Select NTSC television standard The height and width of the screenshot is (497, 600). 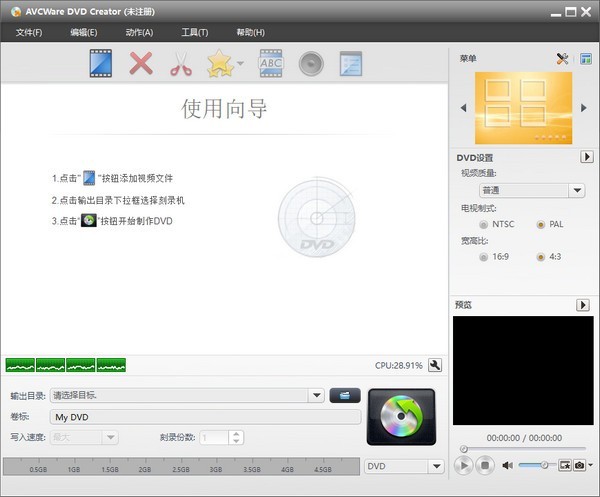click(x=484, y=224)
